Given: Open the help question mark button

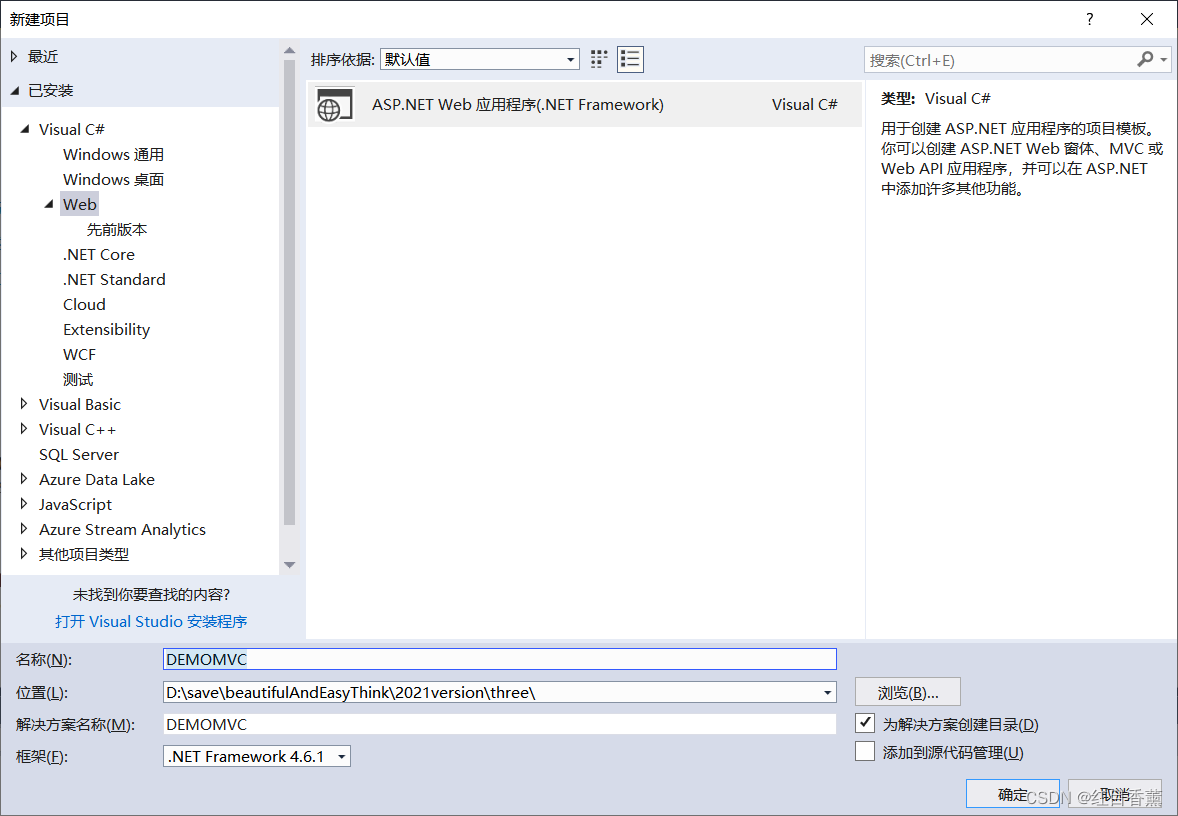Looking at the screenshot, I should [1089, 20].
